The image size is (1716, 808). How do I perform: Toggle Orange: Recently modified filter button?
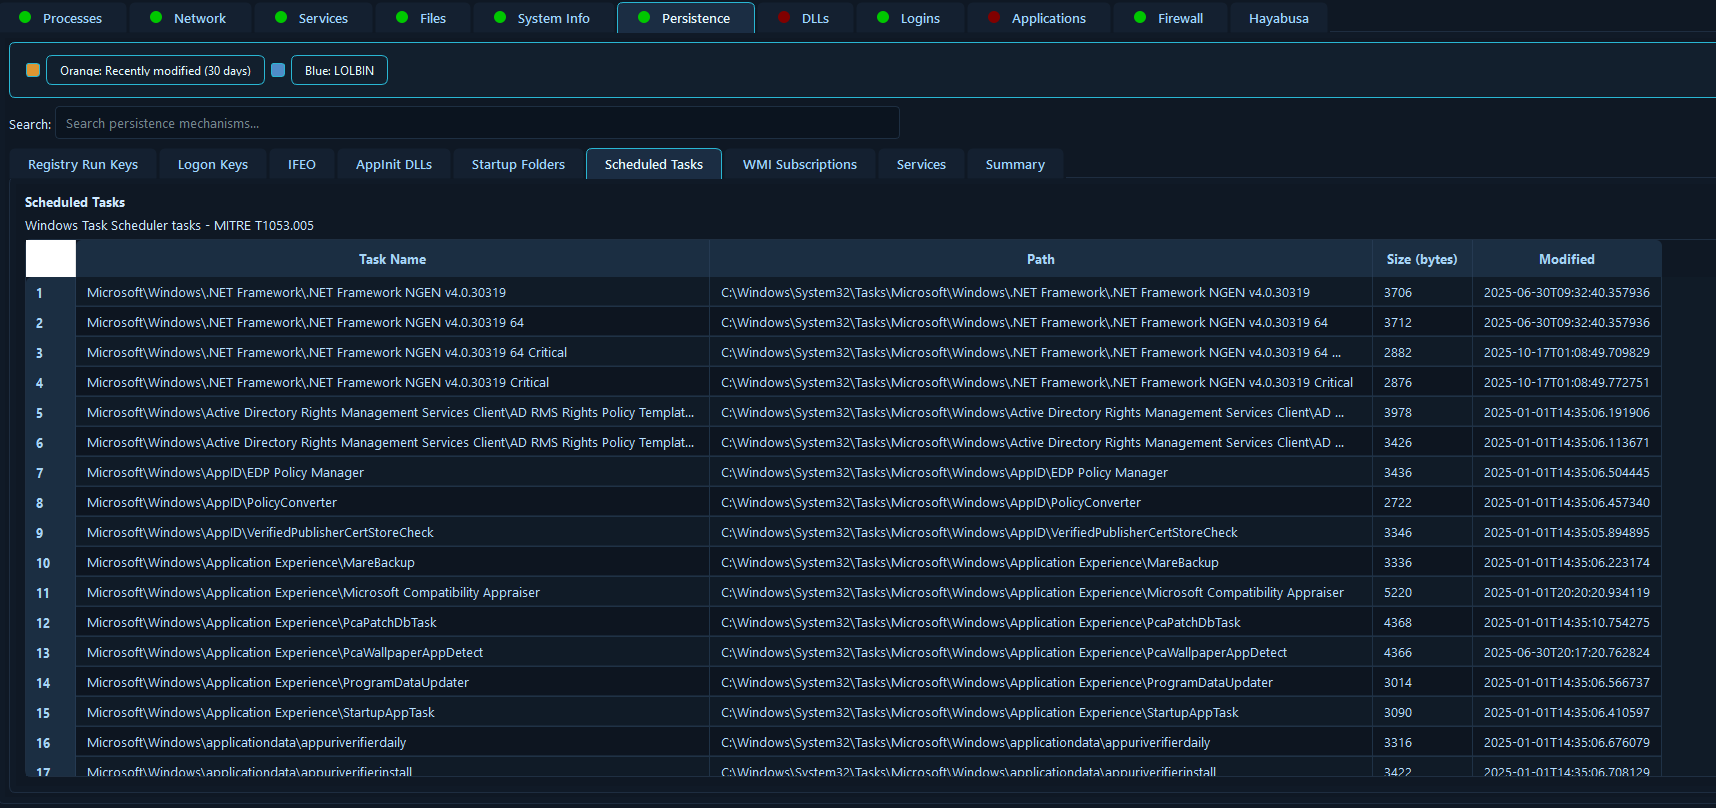[x=155, y=70]
